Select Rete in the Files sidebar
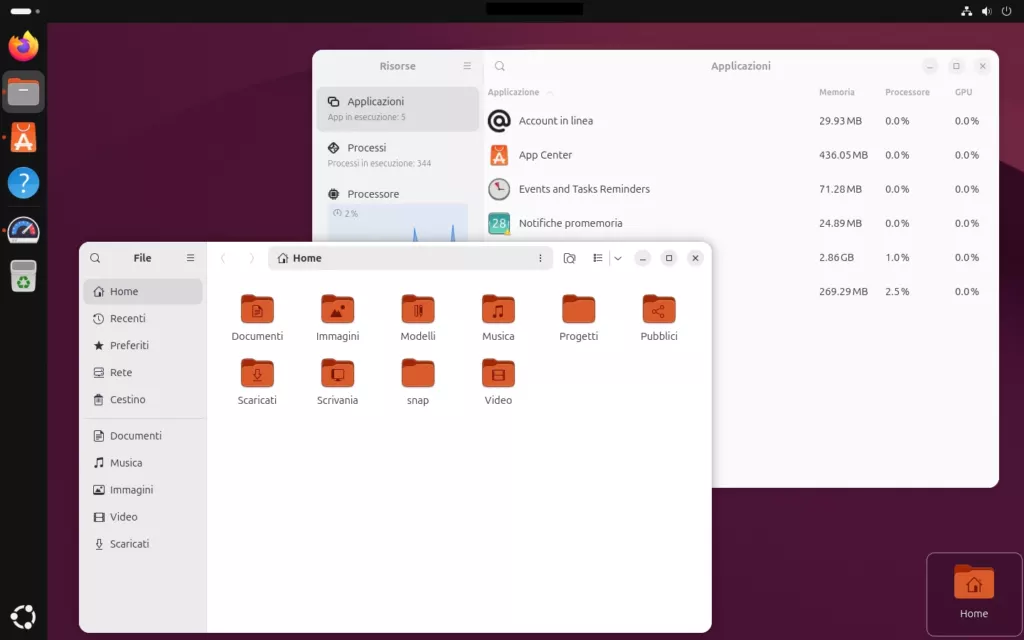The width and height of the screenshot is (1024, 640). [142, 372]
